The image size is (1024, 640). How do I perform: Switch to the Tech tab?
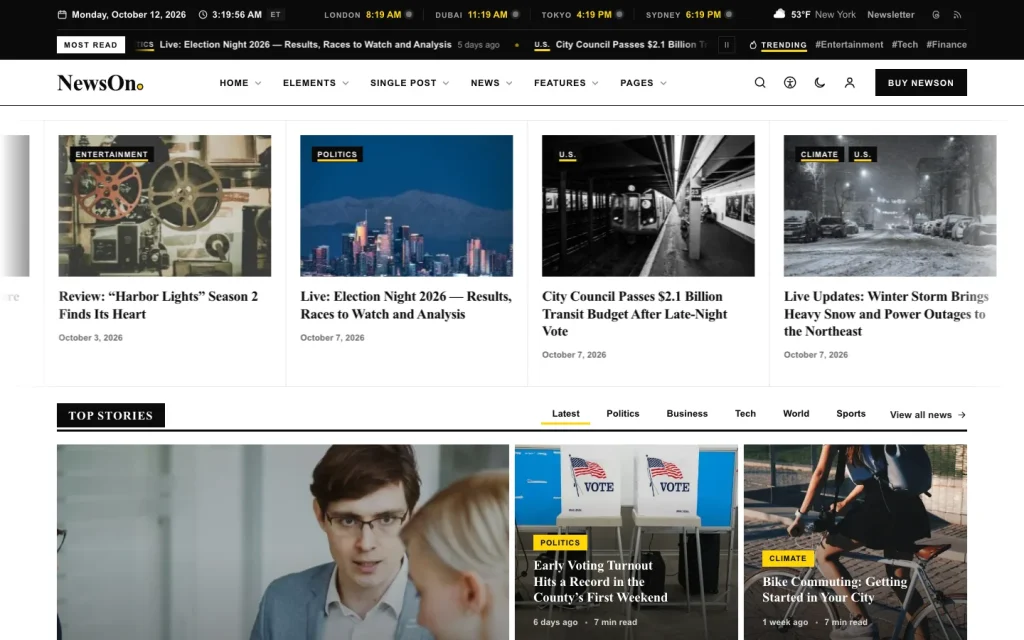(745, 414)
